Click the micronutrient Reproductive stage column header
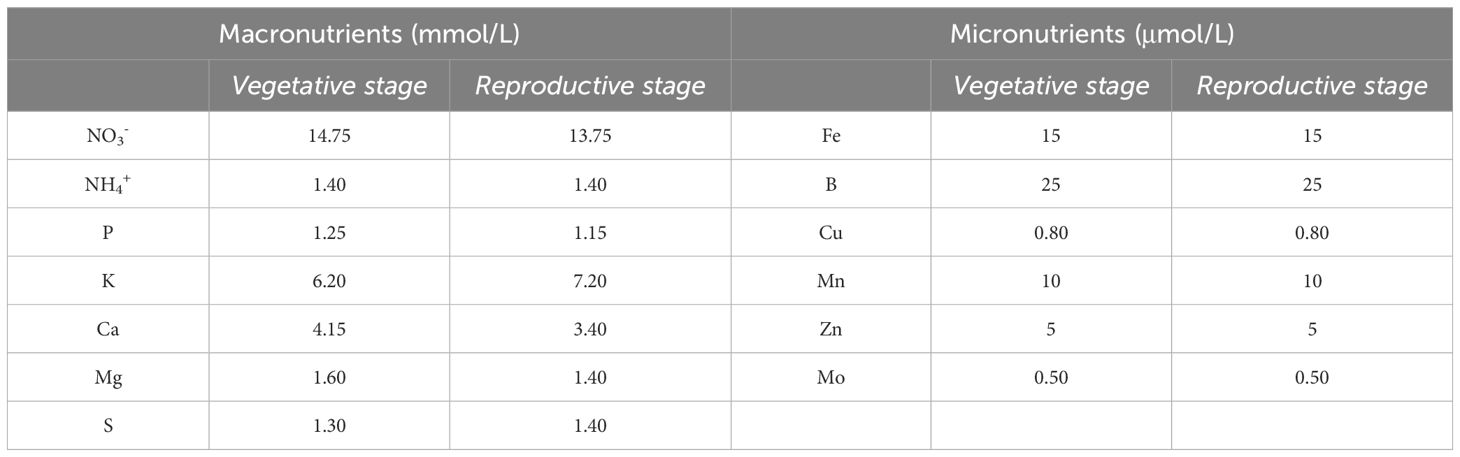 1312,86
